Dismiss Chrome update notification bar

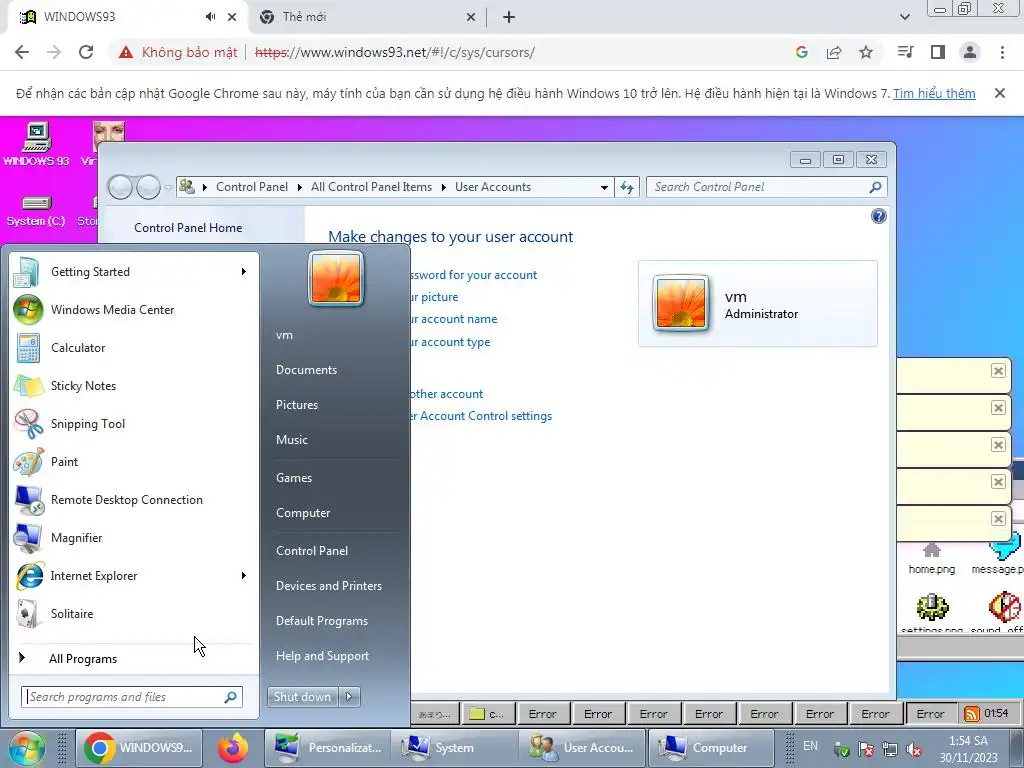click(x=999, y=93)
